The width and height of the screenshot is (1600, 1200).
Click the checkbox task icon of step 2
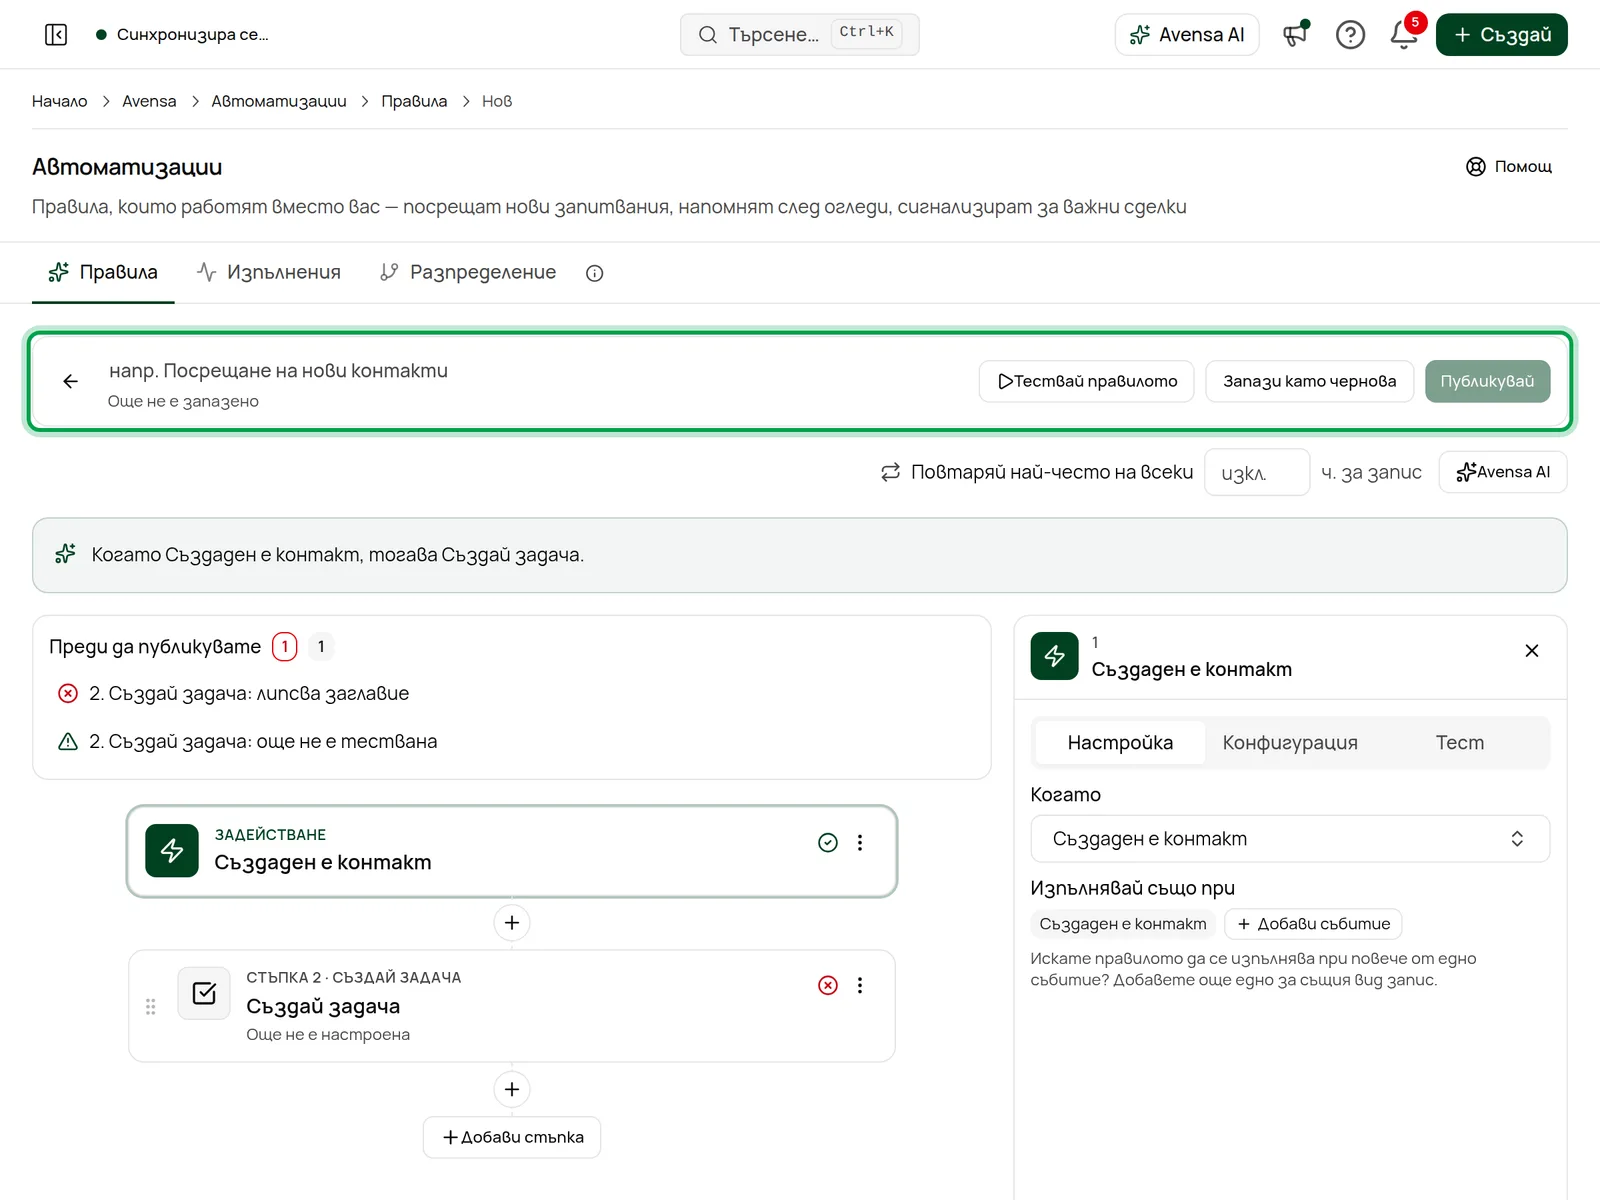coord(204,993)
